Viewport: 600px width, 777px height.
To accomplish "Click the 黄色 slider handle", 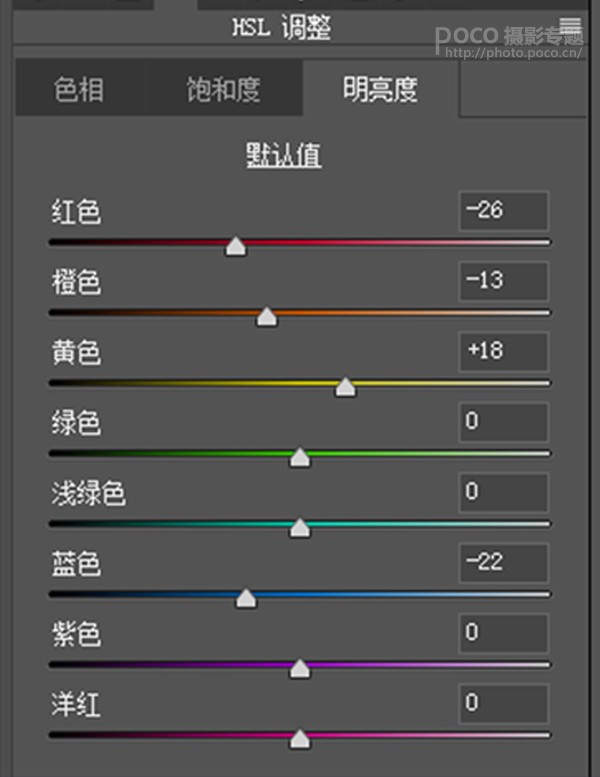I will pos(345,387).
